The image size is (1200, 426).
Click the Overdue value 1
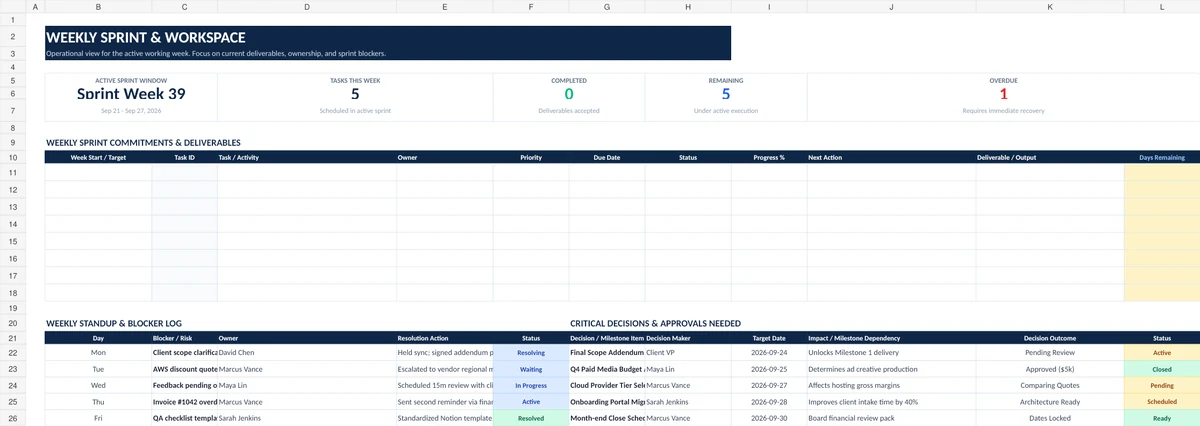point(1003,94)
